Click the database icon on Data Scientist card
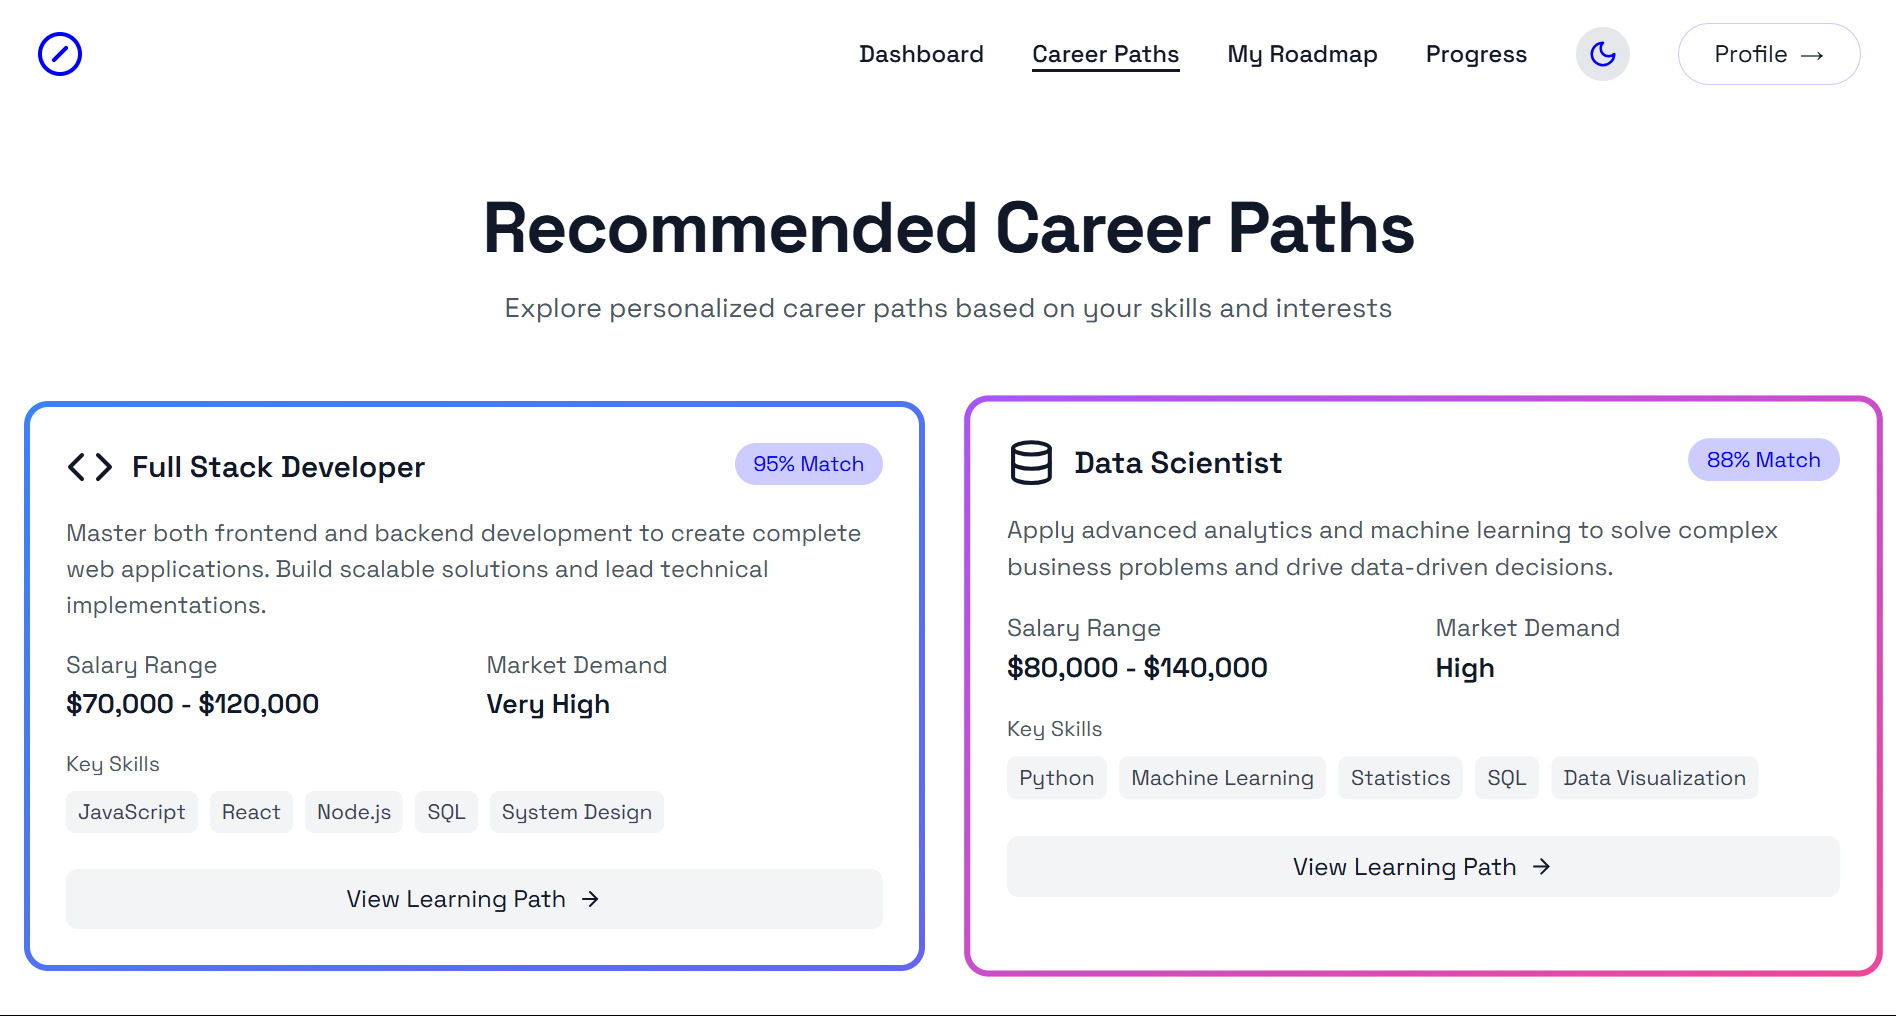Screen dimensions: 1896x1016 1031,463
